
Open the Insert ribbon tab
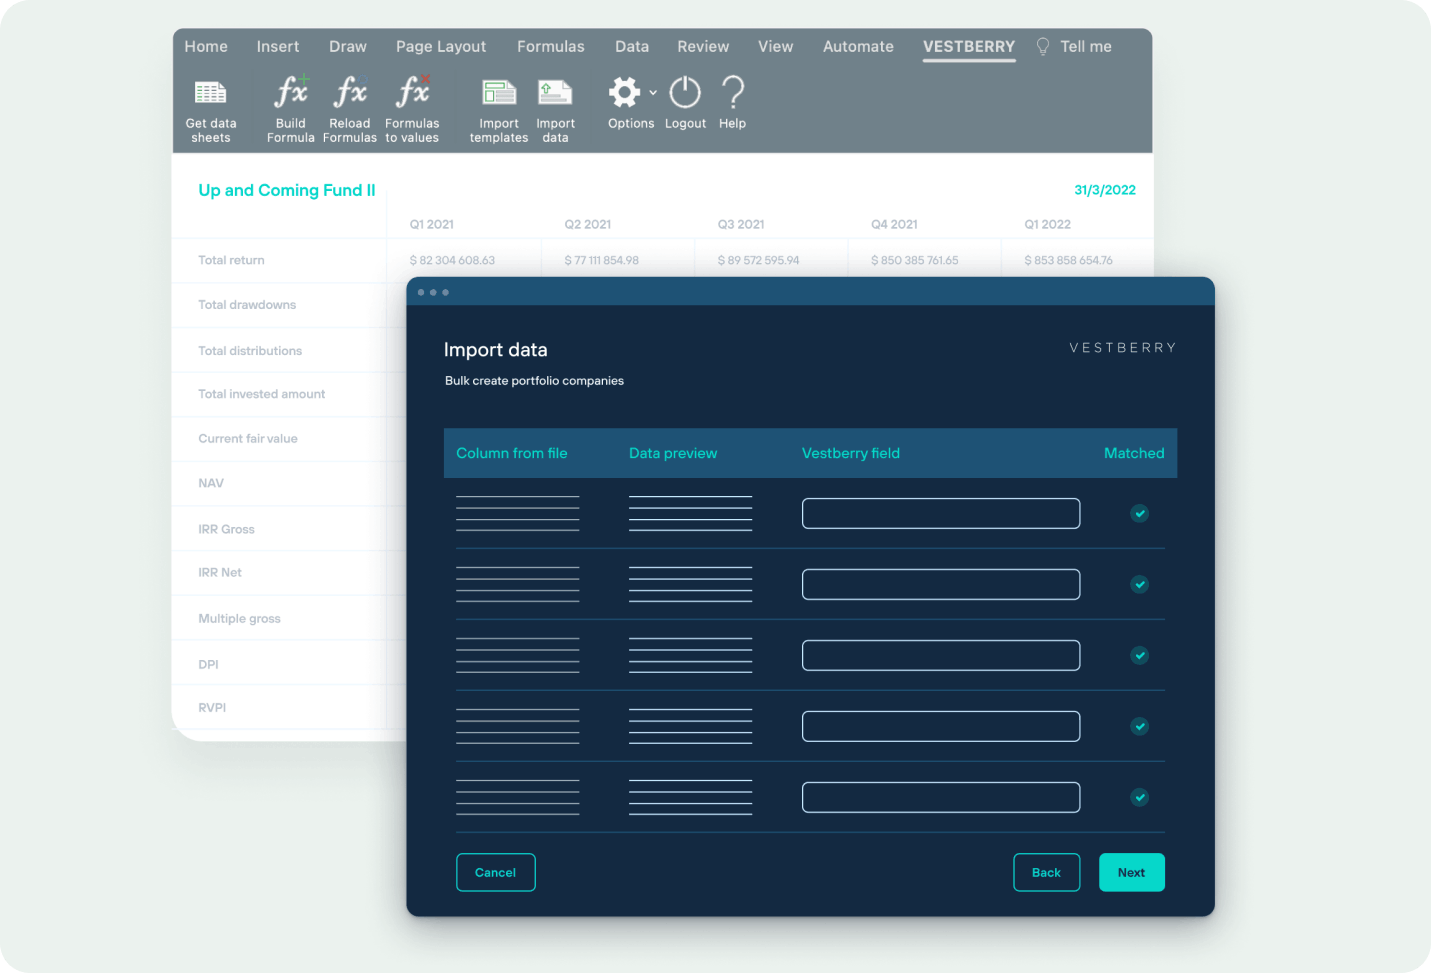278,47
